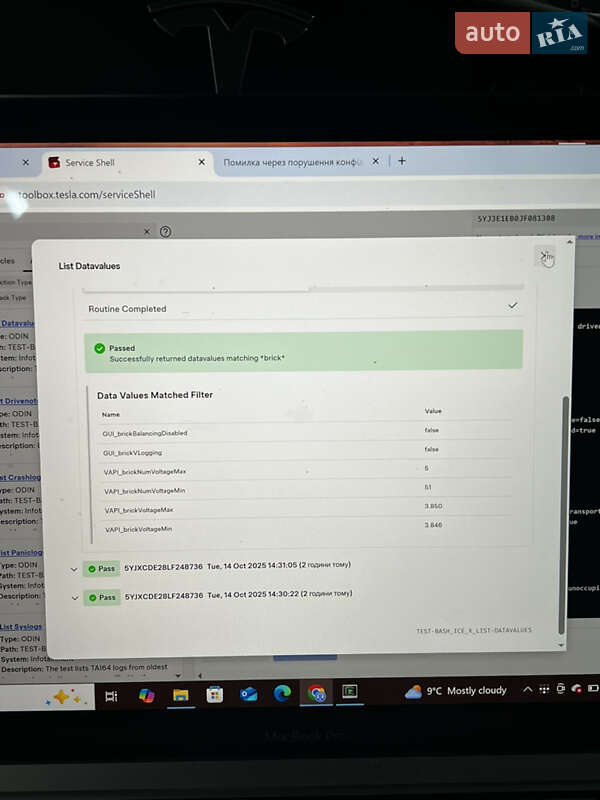Viewport: 600px width, 800px height.
Task: Click the help question mark icon
Action: click(166, 231)
